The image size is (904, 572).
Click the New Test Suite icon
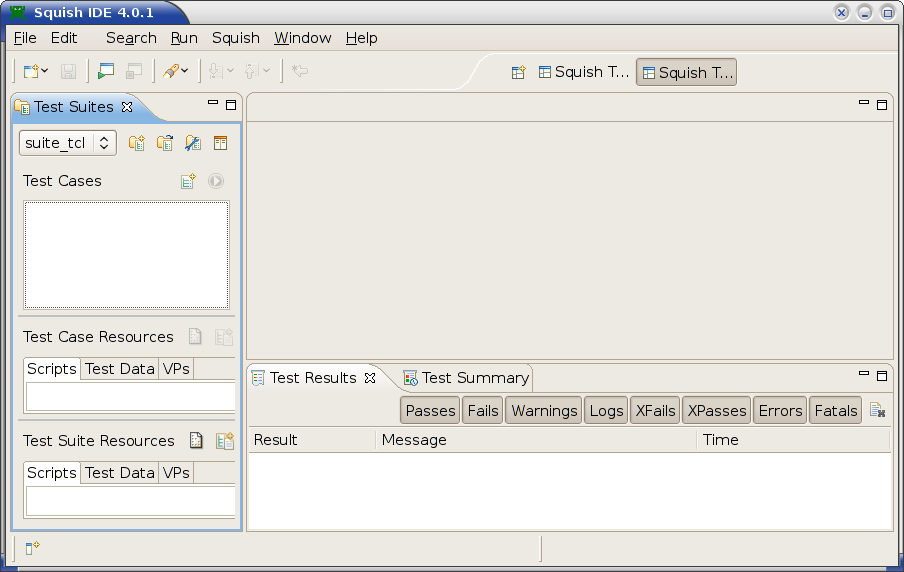[137, 143]
